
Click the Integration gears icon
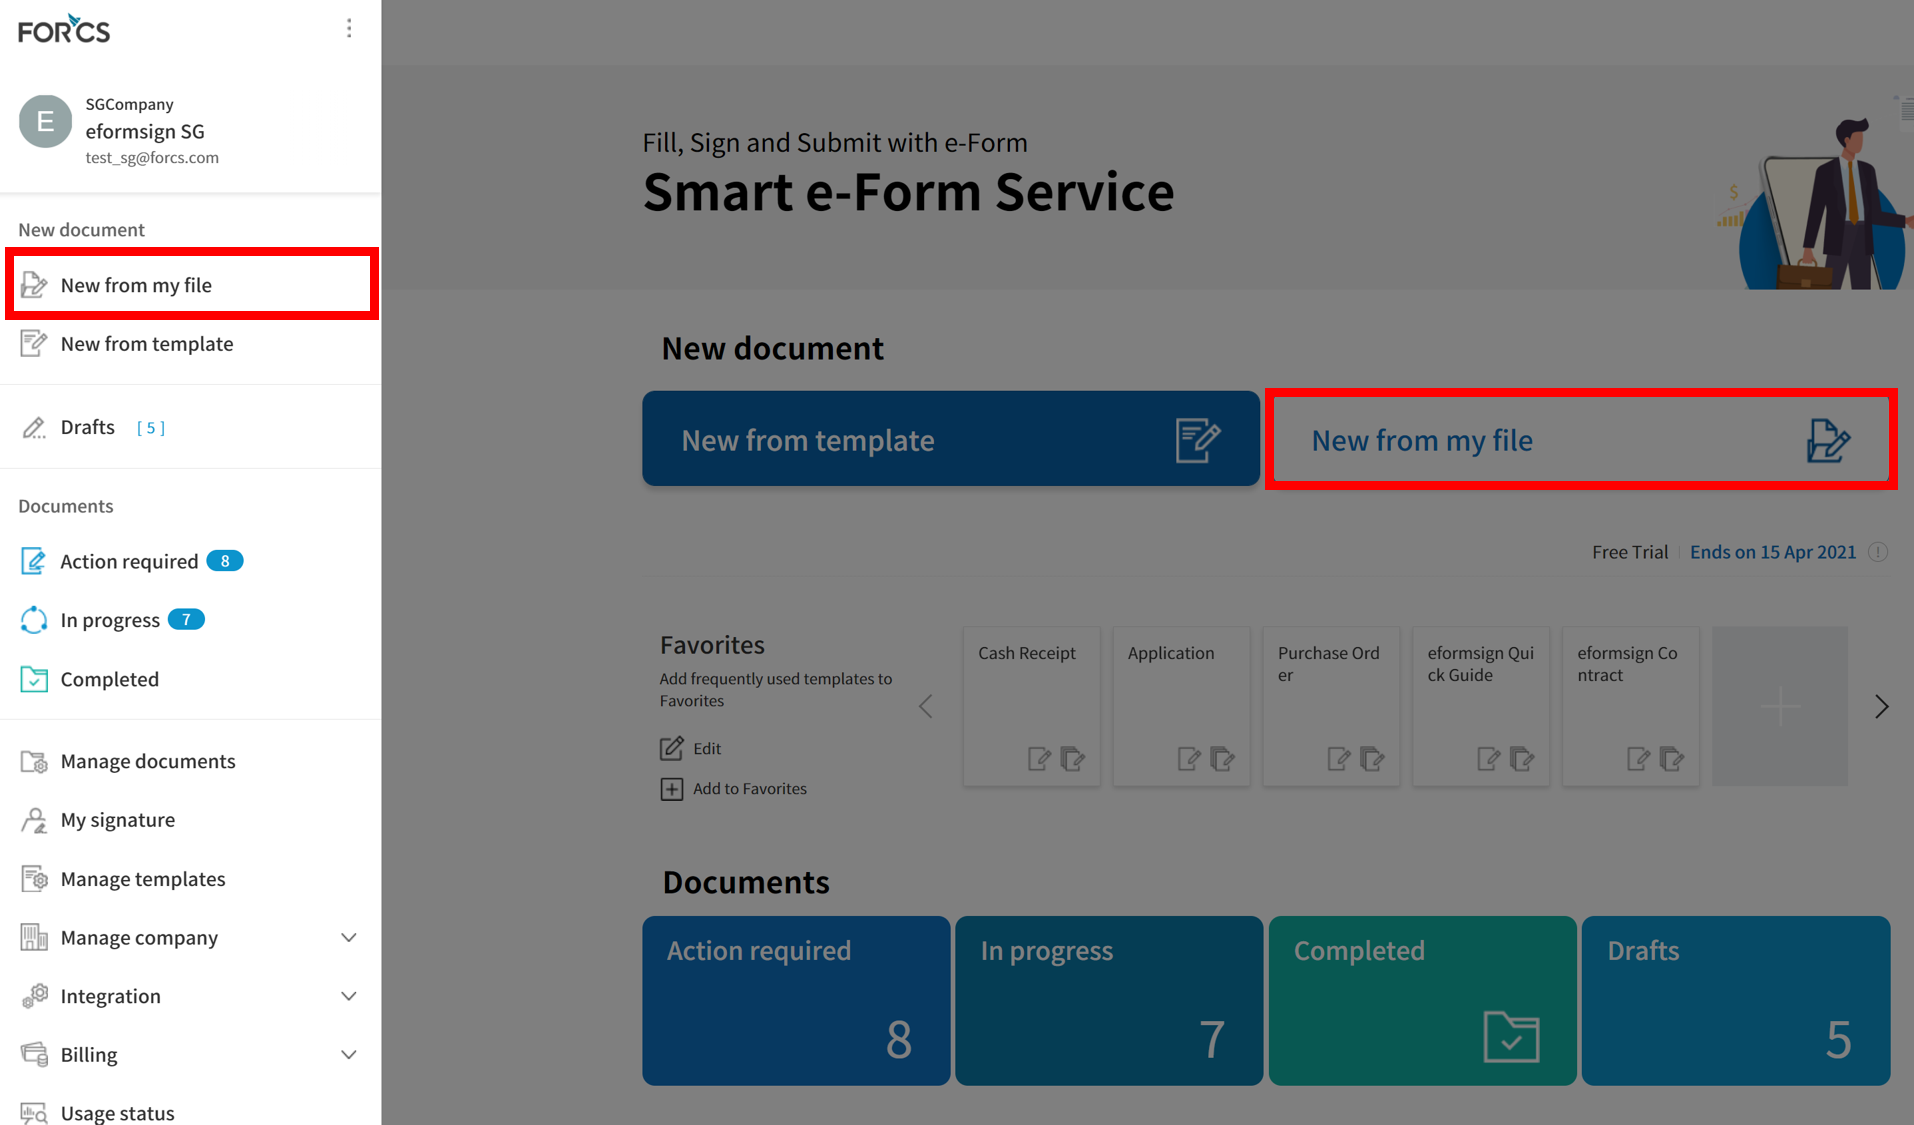pos(34,996)
